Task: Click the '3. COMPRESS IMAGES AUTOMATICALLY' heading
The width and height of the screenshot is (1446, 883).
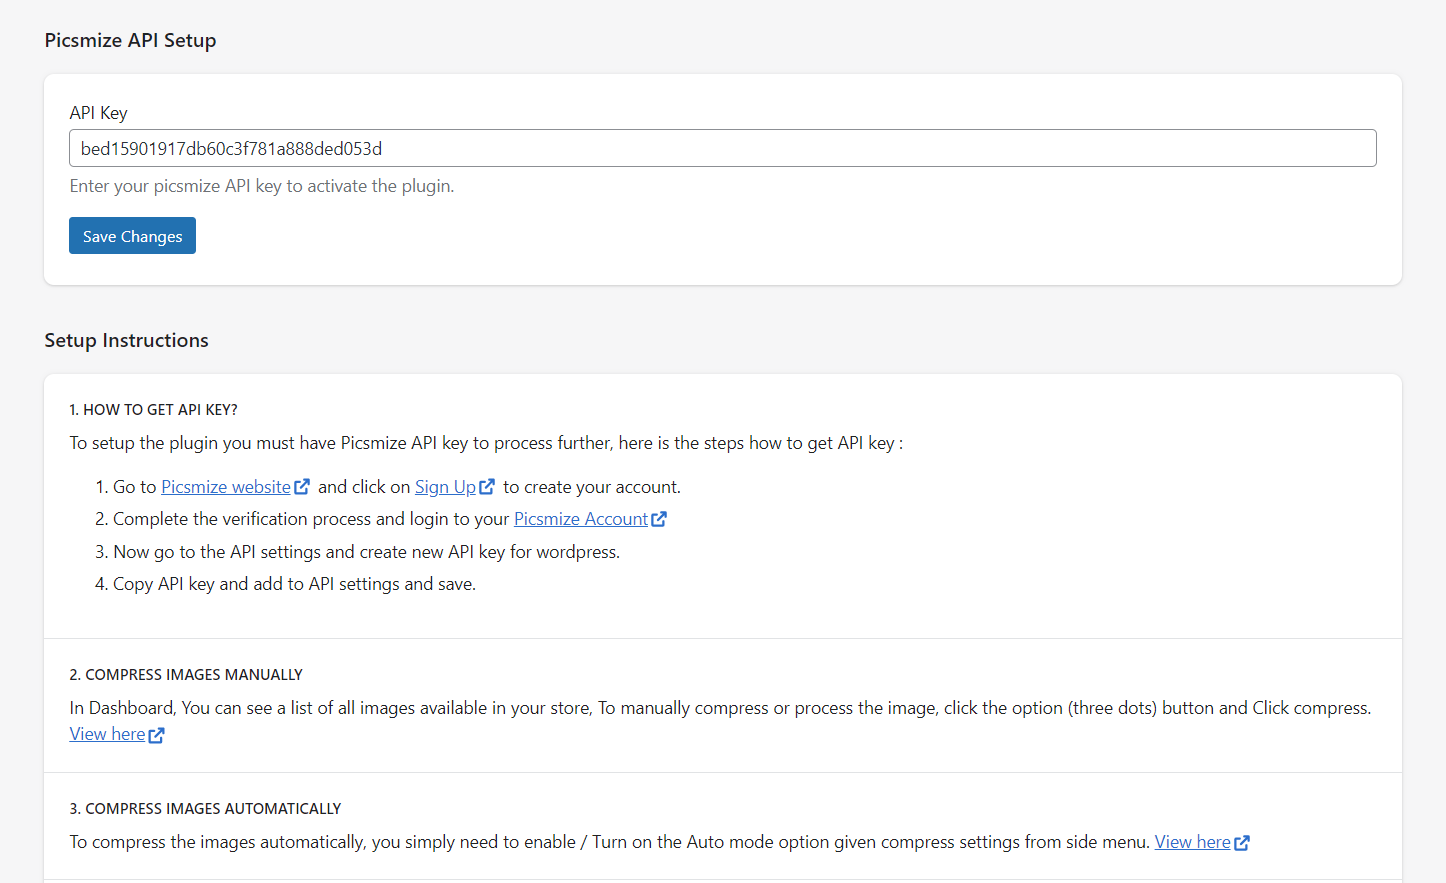Action: coord(205,809)
